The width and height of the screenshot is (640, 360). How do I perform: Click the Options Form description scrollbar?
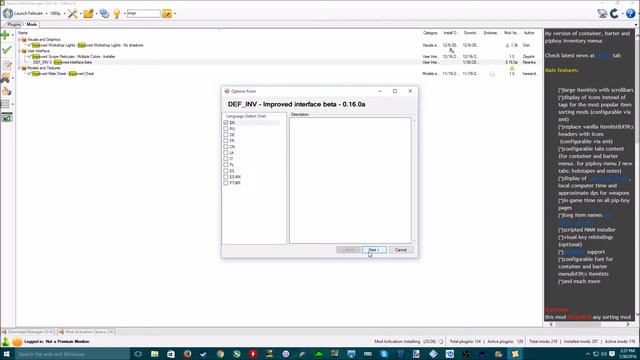(414, 180)
